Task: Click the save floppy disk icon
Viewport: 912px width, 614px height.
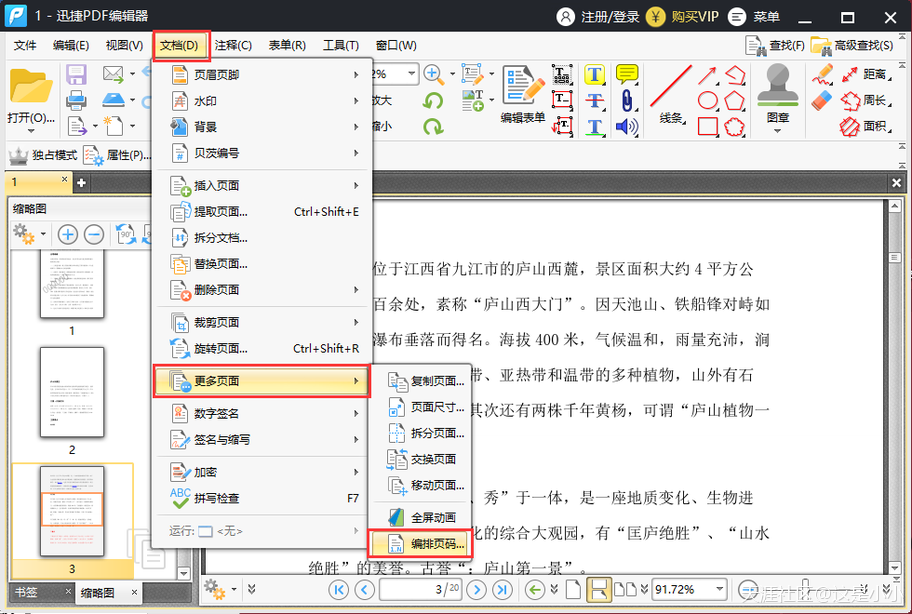Action: coord(76,74)
